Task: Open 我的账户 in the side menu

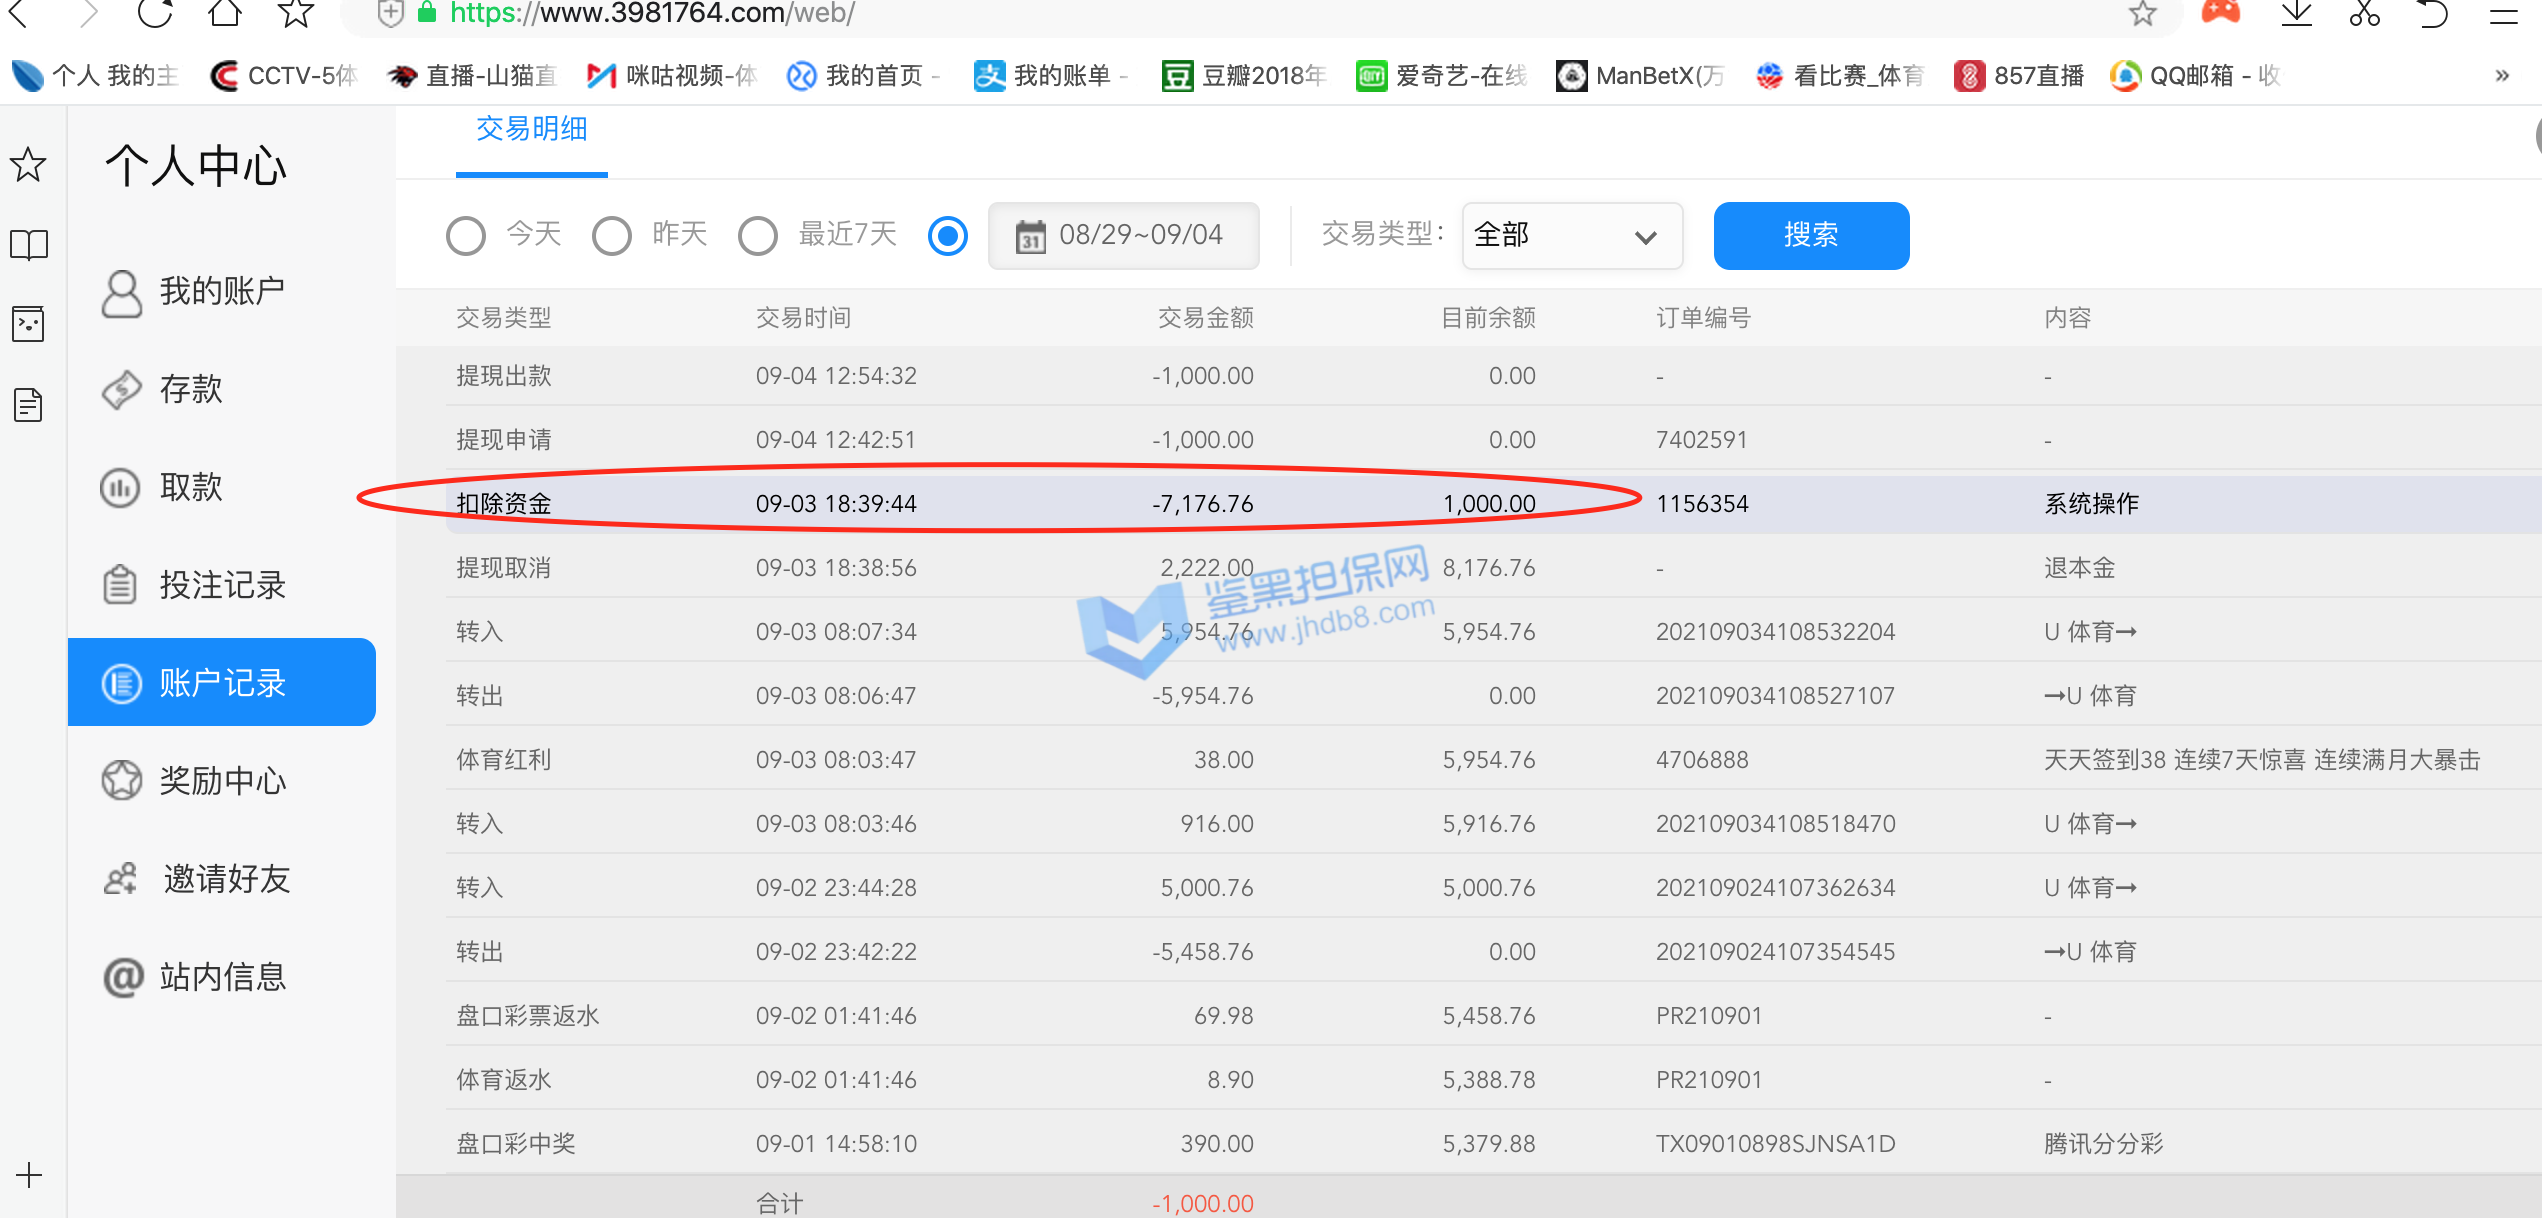Action: click(x=222, y=291)
